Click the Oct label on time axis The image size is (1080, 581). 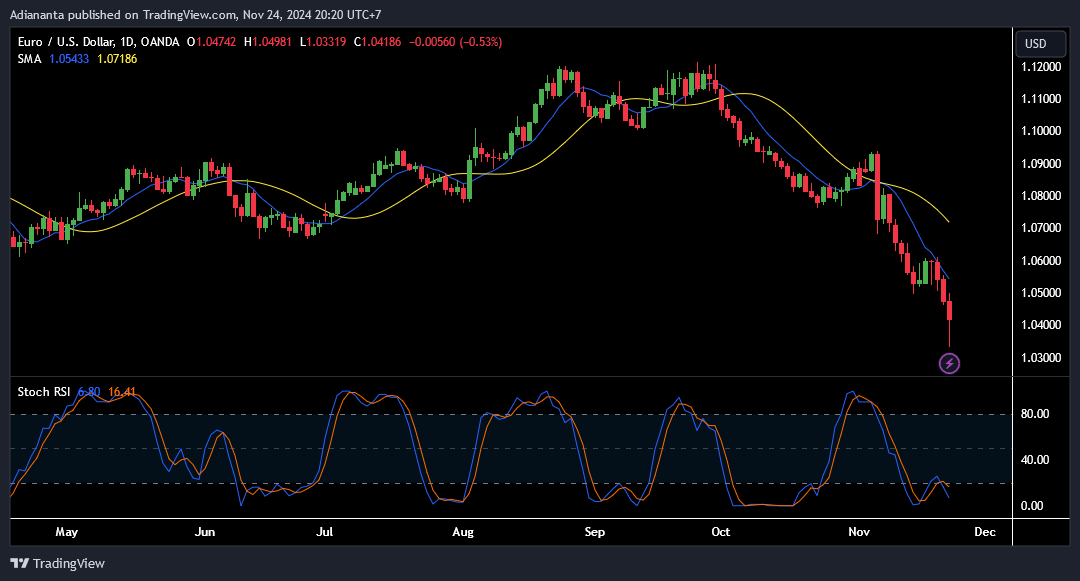(x=720, y=532)
